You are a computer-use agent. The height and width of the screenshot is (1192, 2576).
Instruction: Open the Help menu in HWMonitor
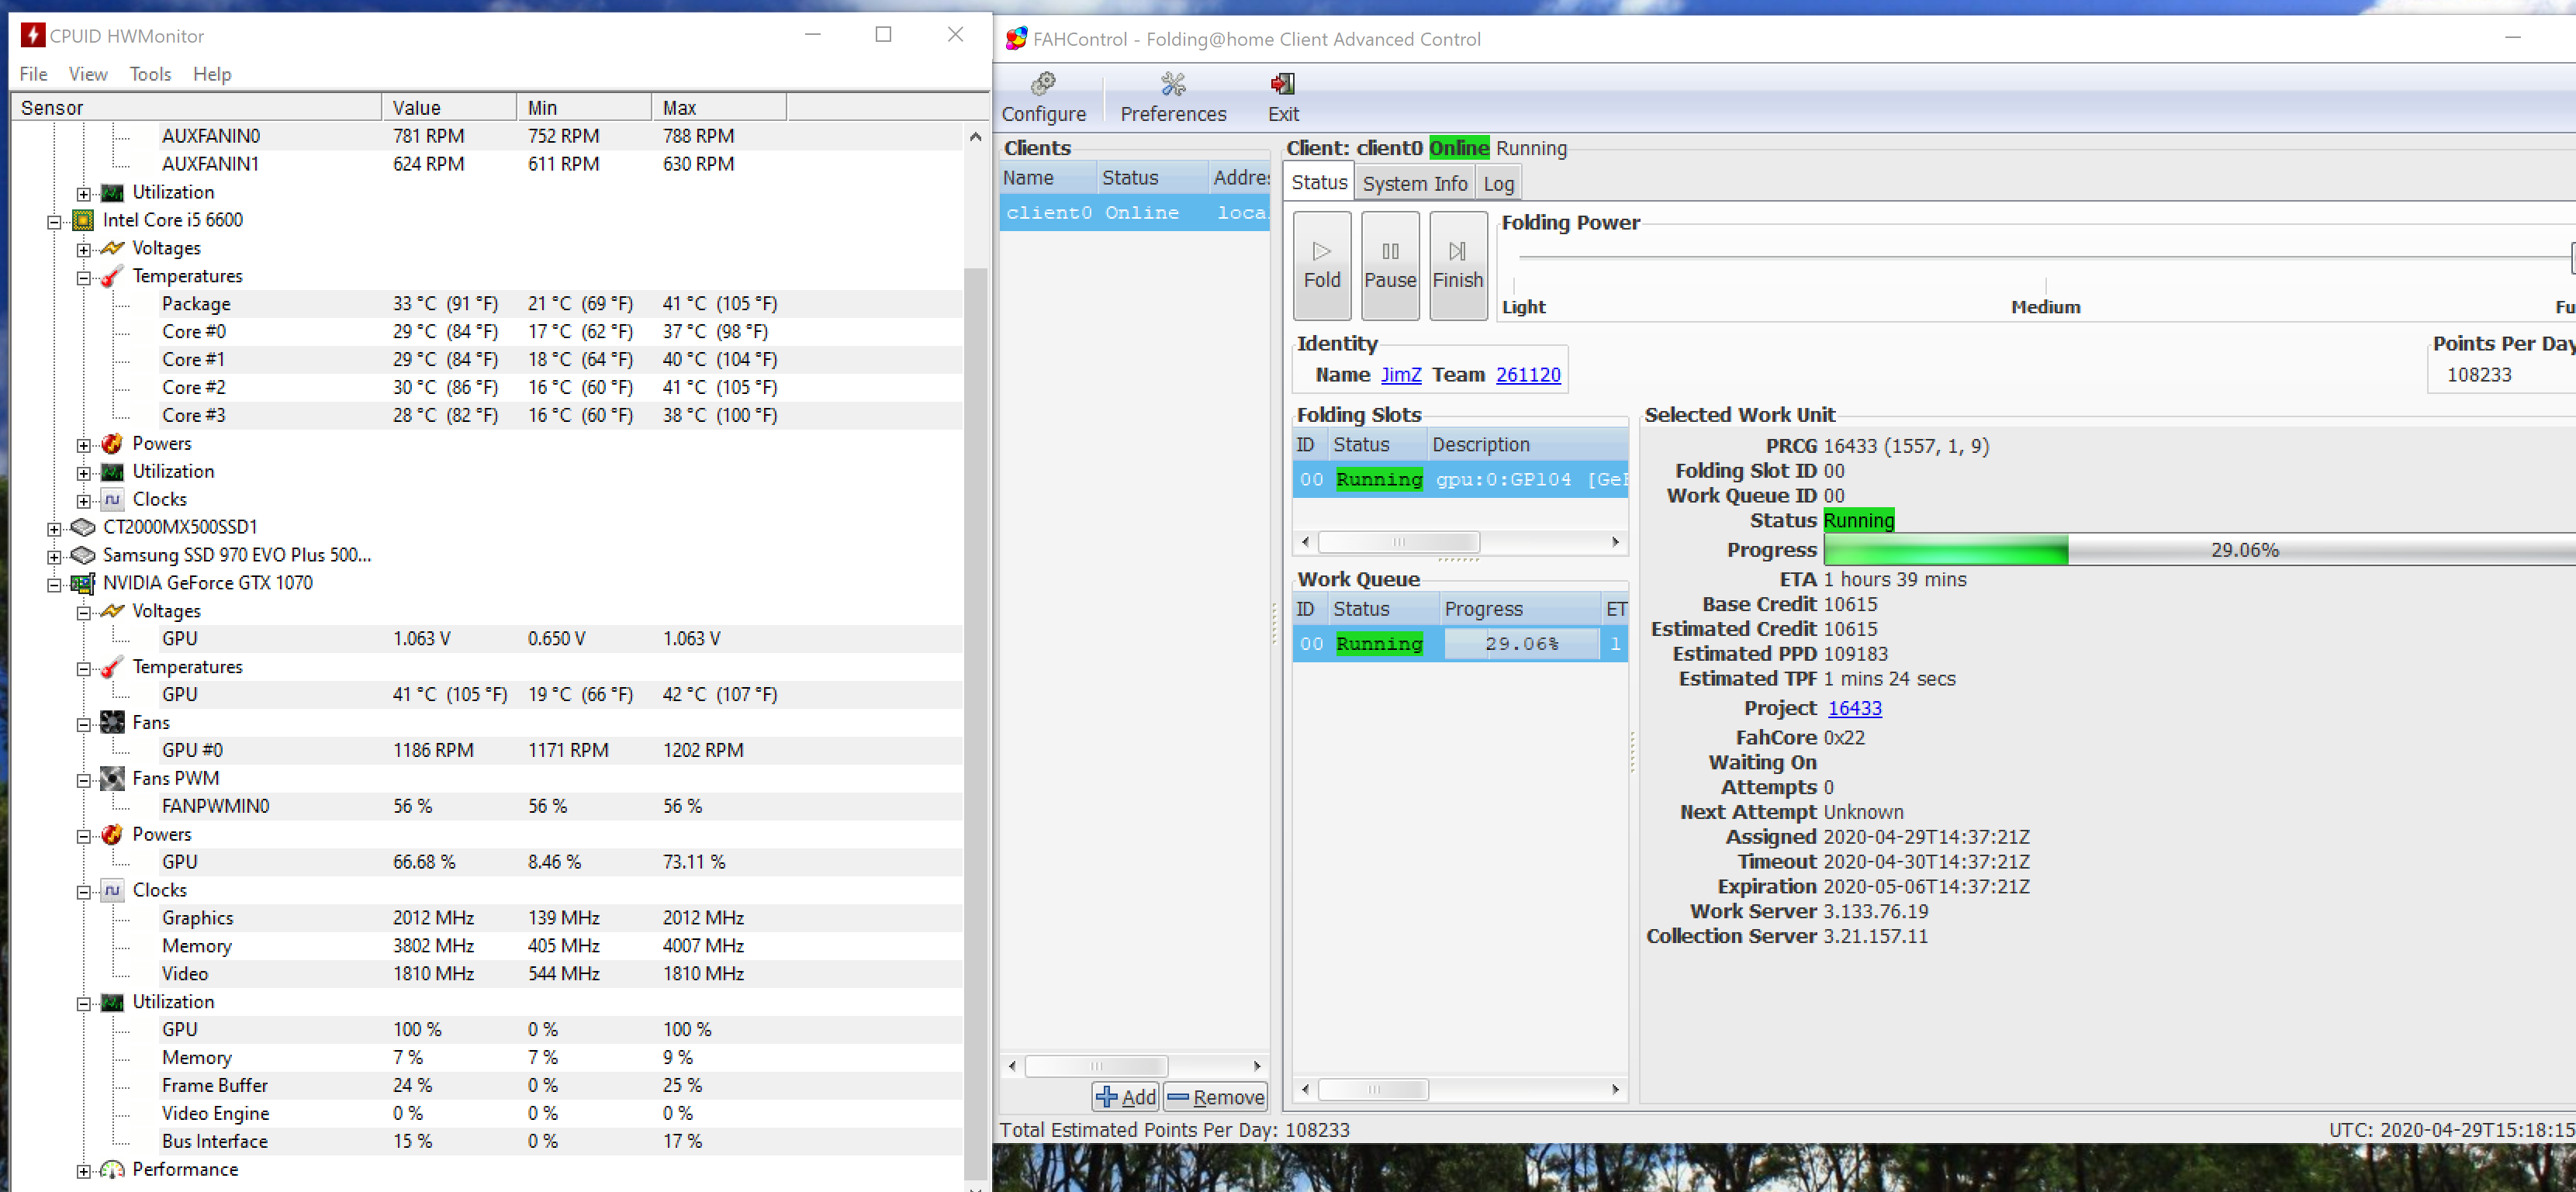(211, 74)
